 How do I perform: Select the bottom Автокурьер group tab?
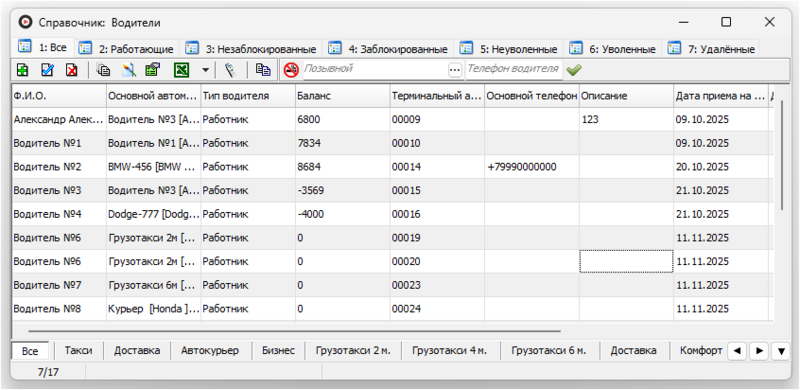pyautogui.click(x=210, y=351)
